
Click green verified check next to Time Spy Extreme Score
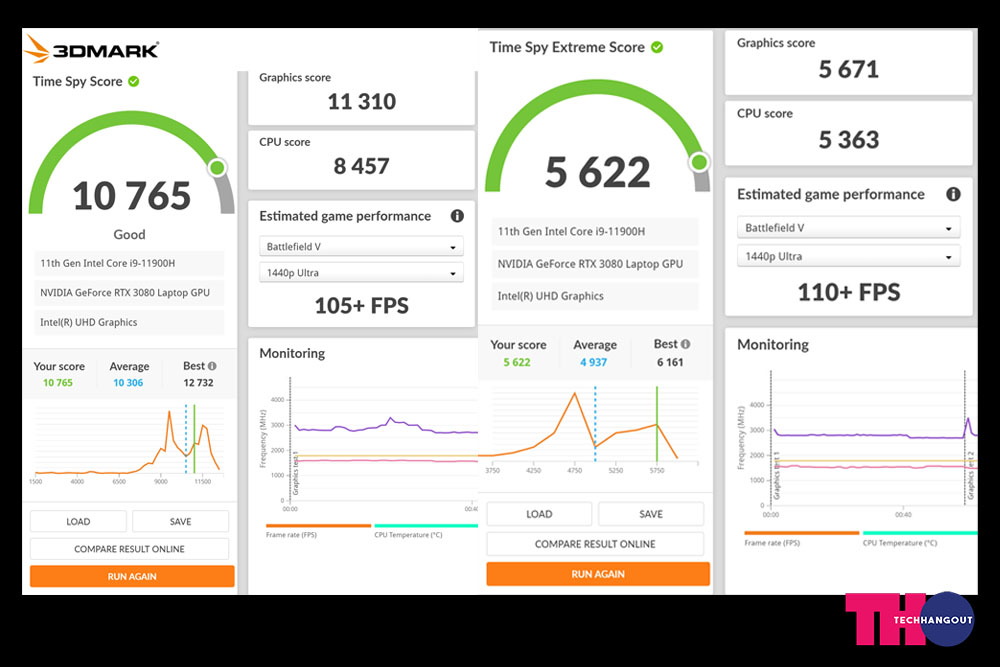(657, 47)
